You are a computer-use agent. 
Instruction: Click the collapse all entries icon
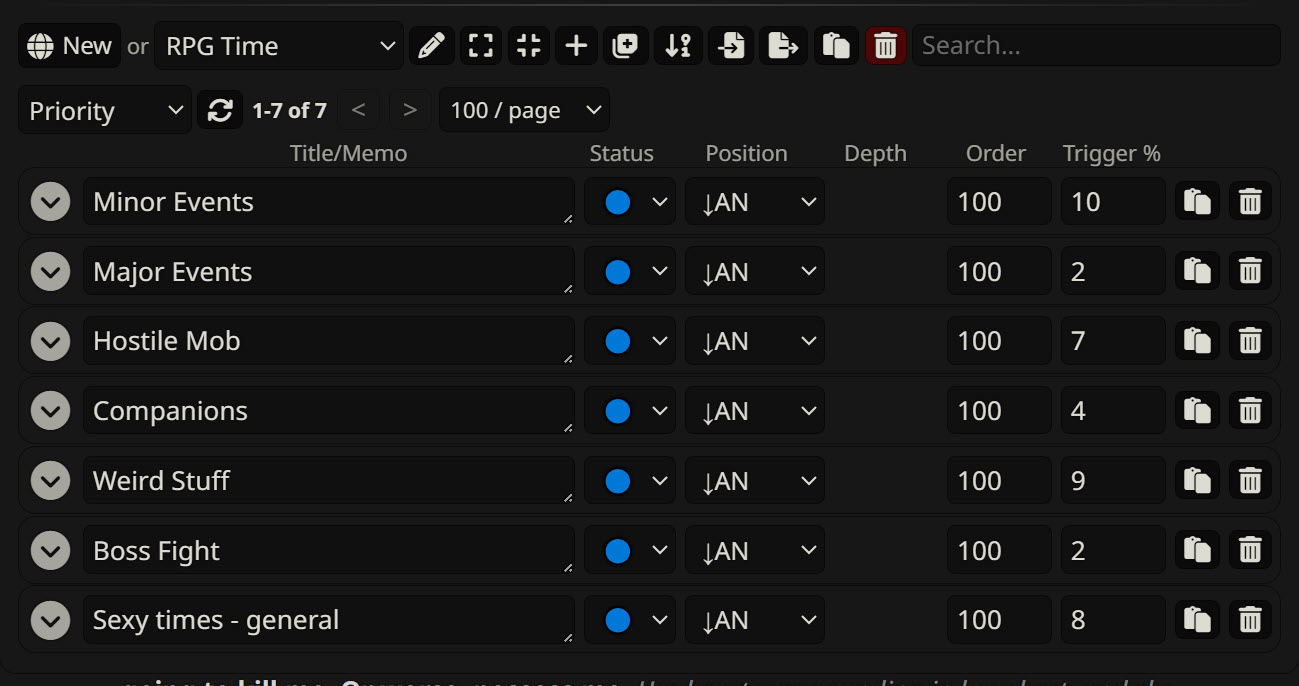(x=529, y=46)
